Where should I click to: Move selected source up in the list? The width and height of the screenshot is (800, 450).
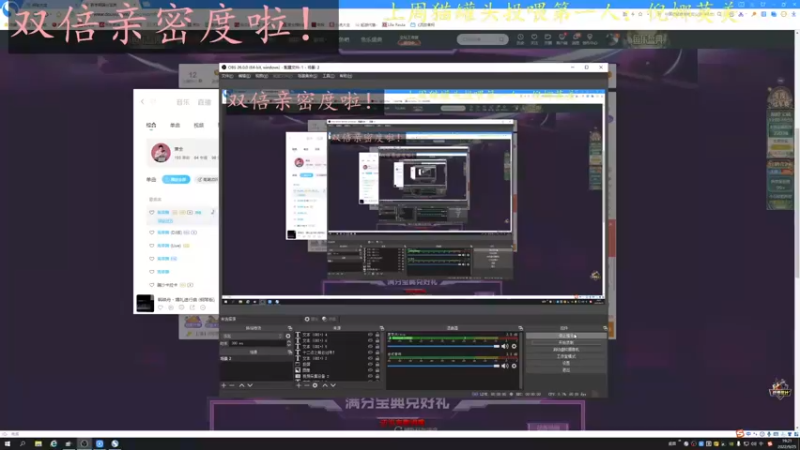point(325,385)
